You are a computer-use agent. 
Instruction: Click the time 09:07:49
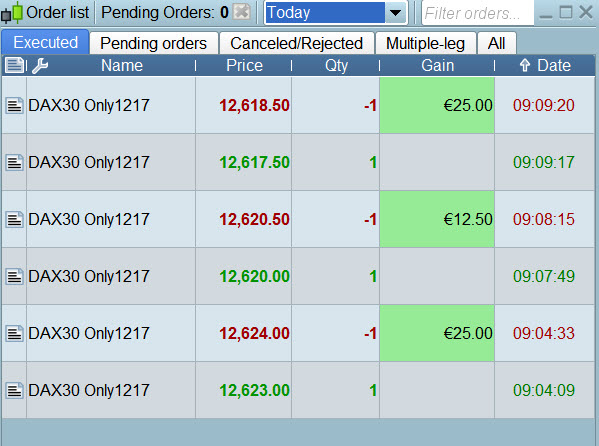point(544,276)
